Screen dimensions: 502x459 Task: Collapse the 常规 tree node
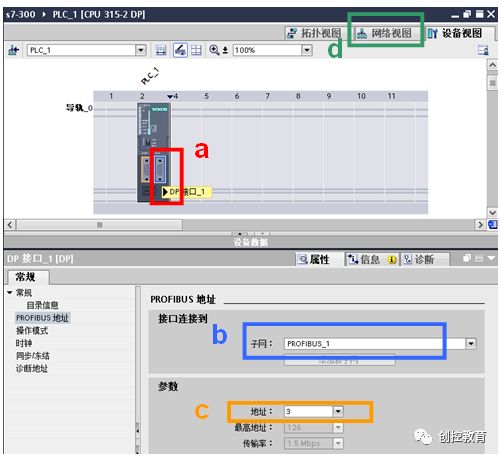9,293
